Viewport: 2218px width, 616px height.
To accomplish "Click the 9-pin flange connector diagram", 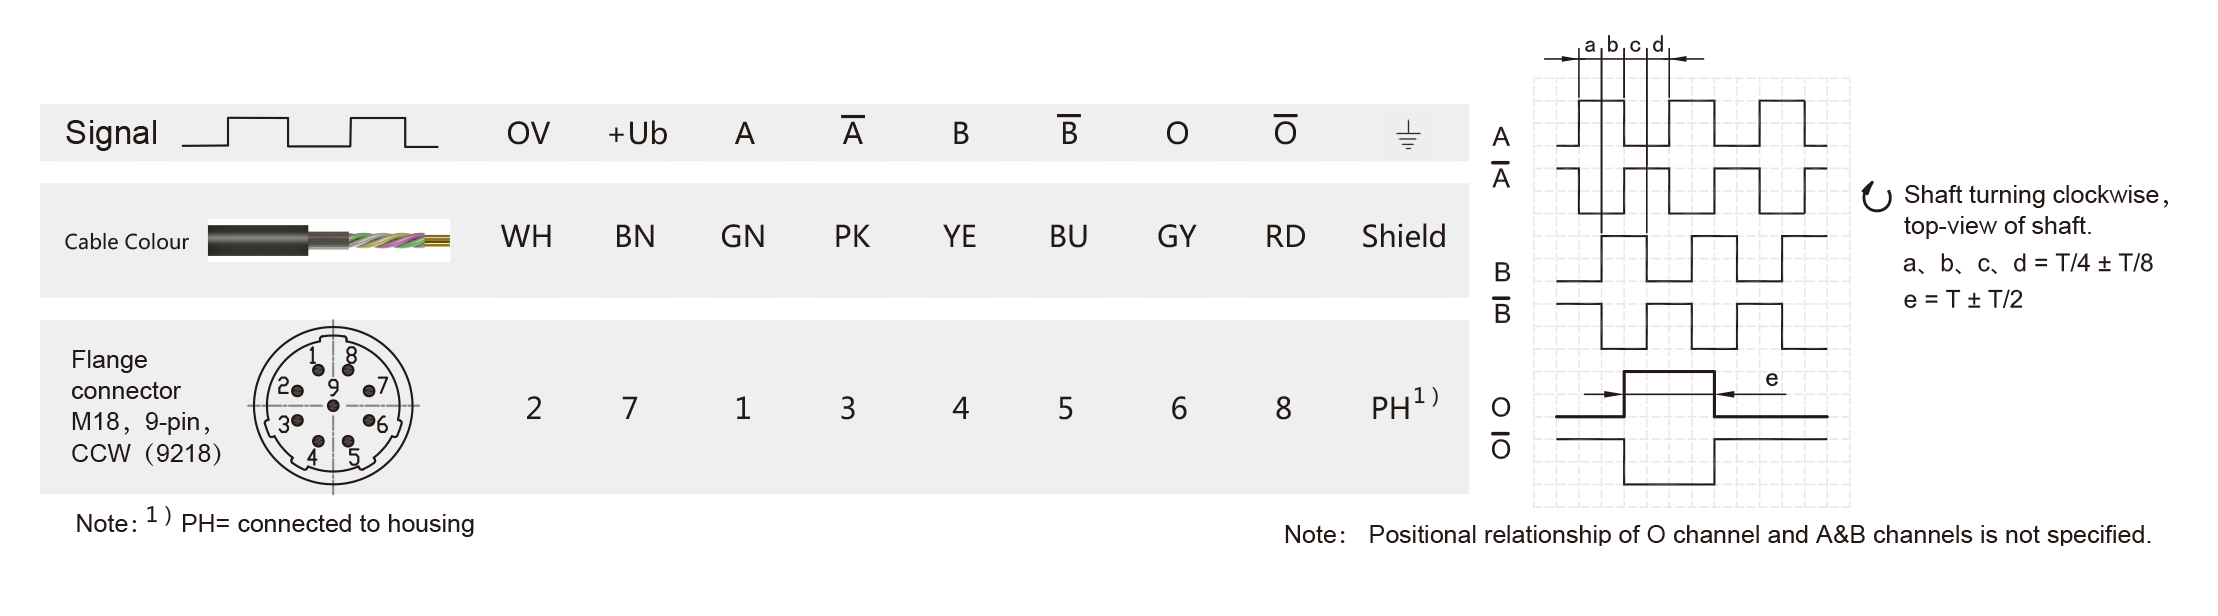I will (x=333, y=406).
